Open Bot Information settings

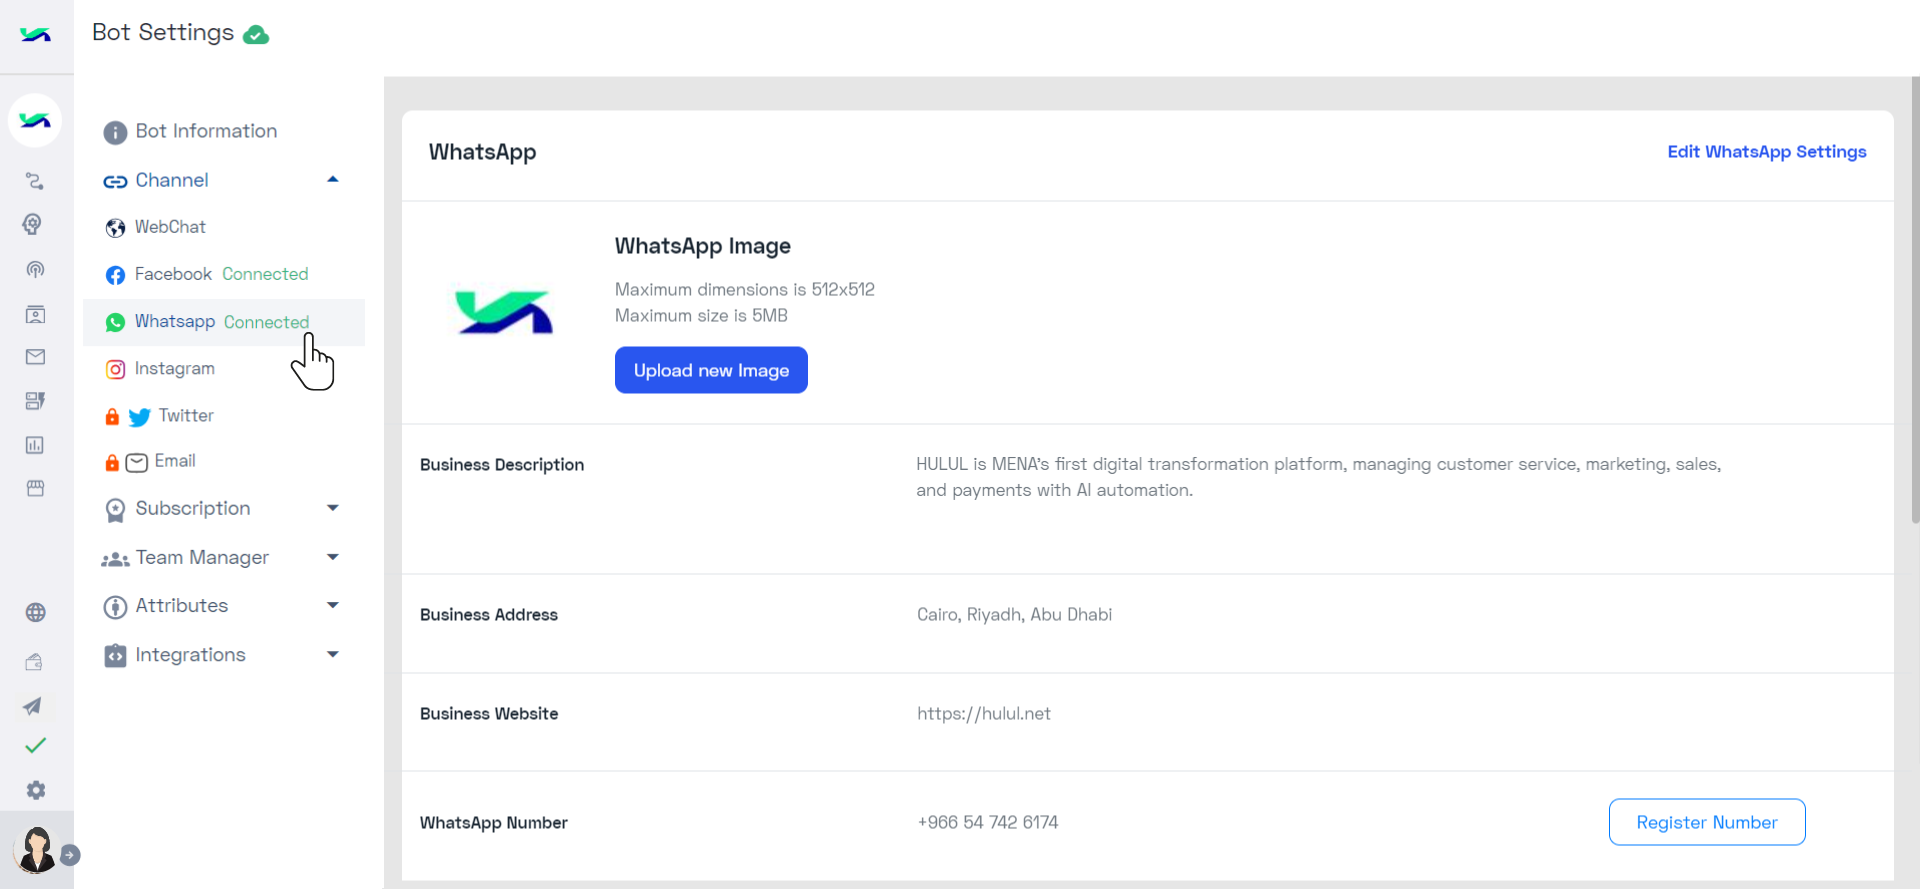click(x=206, y=131)
